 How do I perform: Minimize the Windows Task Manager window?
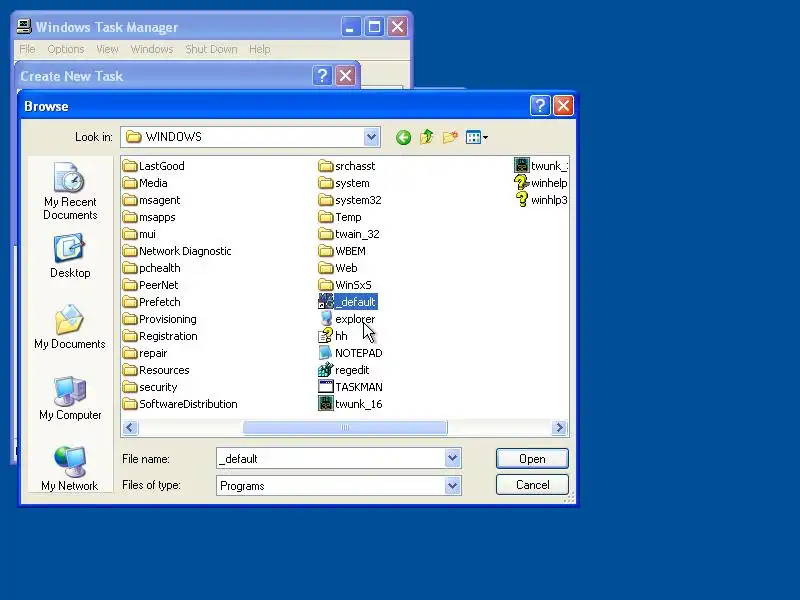click(351, 27)
